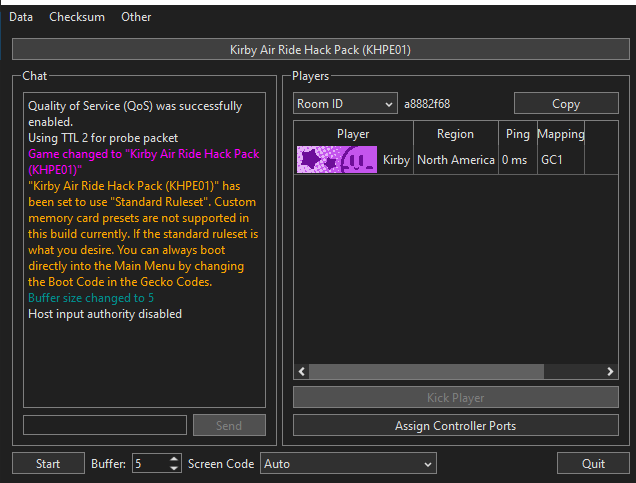Click the players list right scroll arrow
This screenshot has width=636, height=483.
pos(610,371)
